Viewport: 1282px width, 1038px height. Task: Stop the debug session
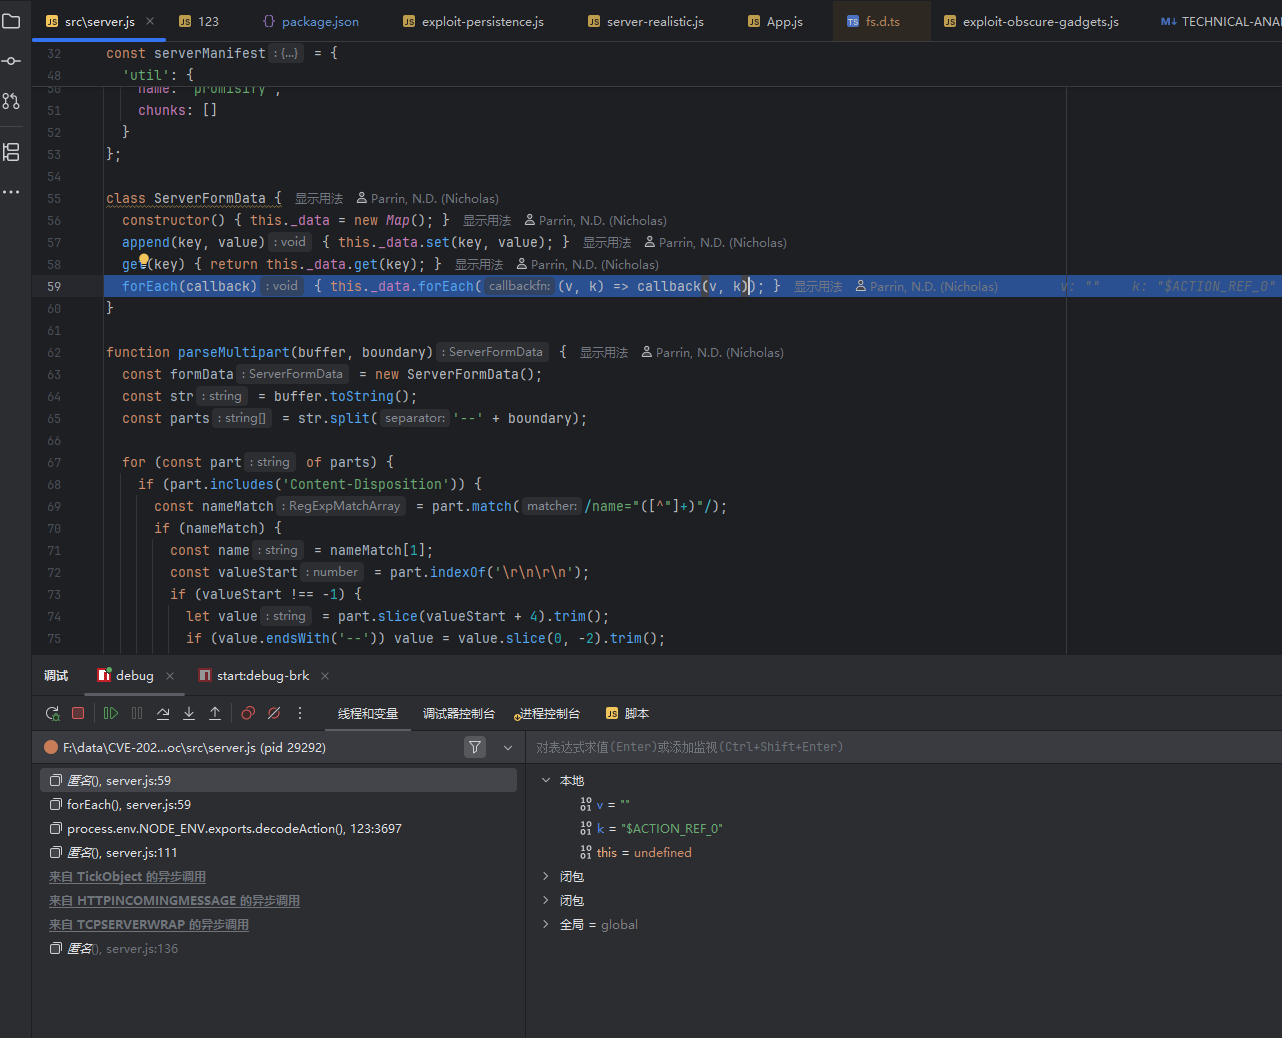click(78, 713)
